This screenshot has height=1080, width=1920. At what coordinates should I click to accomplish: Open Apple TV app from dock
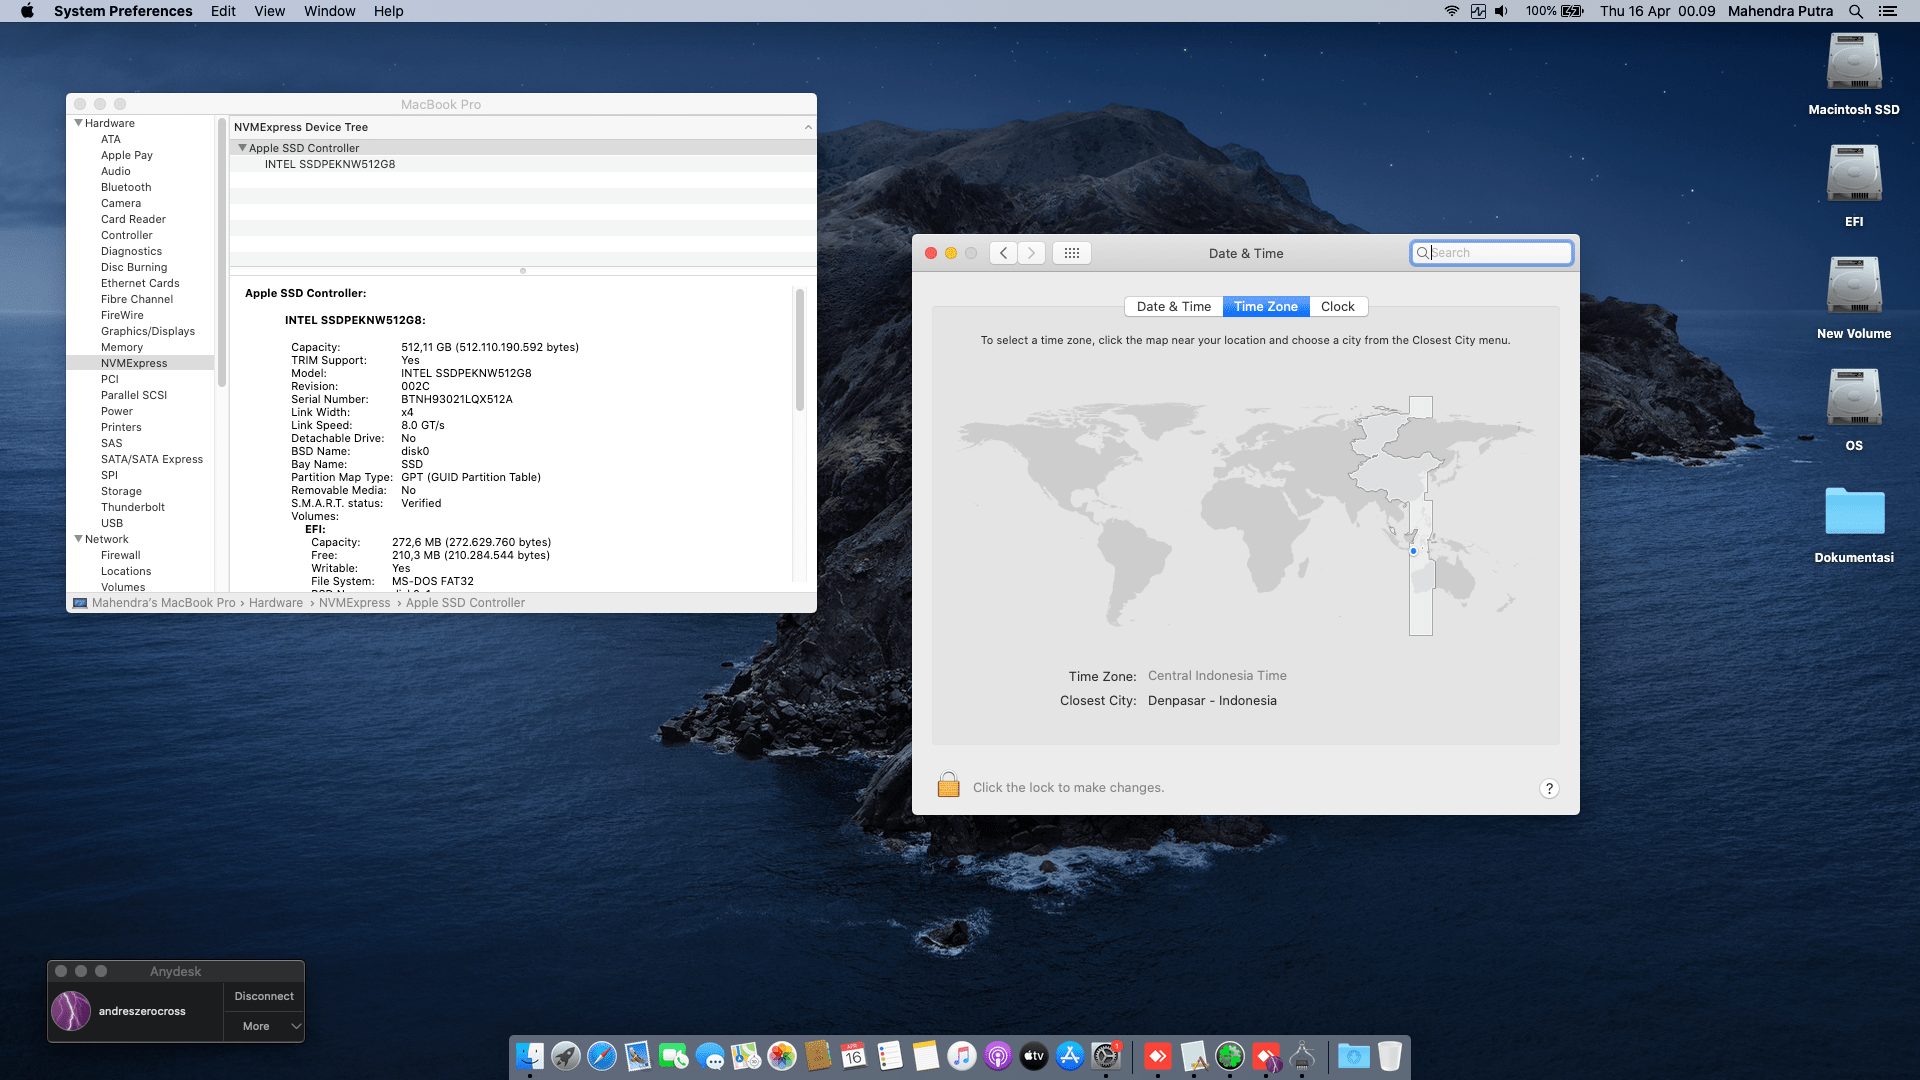click(1034, 1056)
